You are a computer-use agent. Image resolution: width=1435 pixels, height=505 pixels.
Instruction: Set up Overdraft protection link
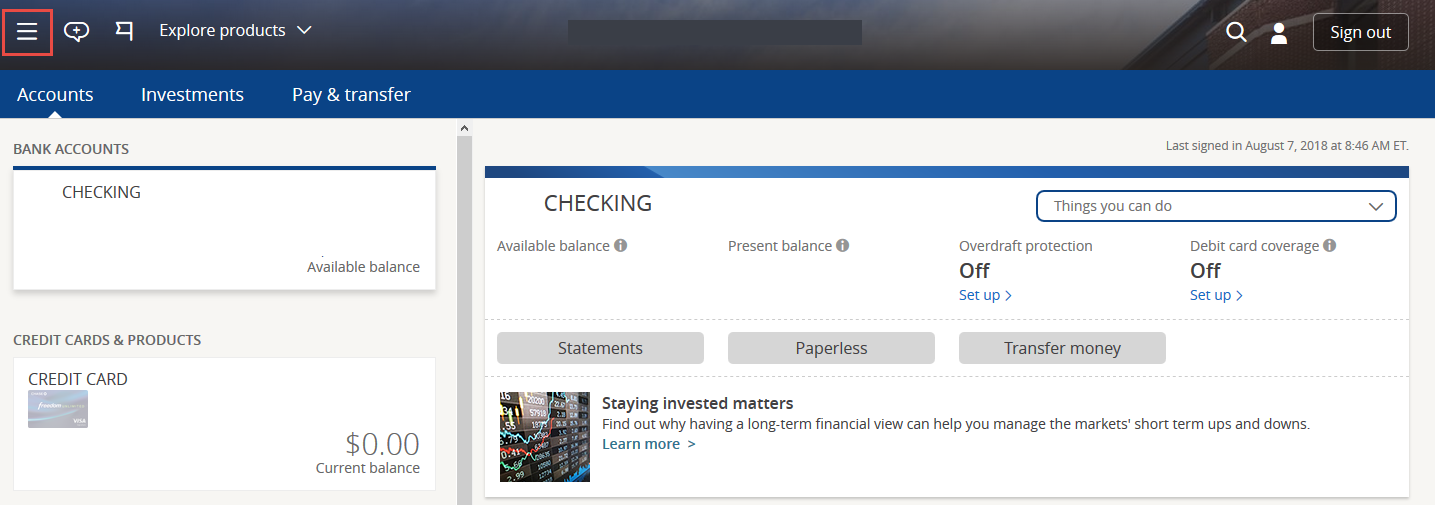pyautogui.click(x=985, y=295)
